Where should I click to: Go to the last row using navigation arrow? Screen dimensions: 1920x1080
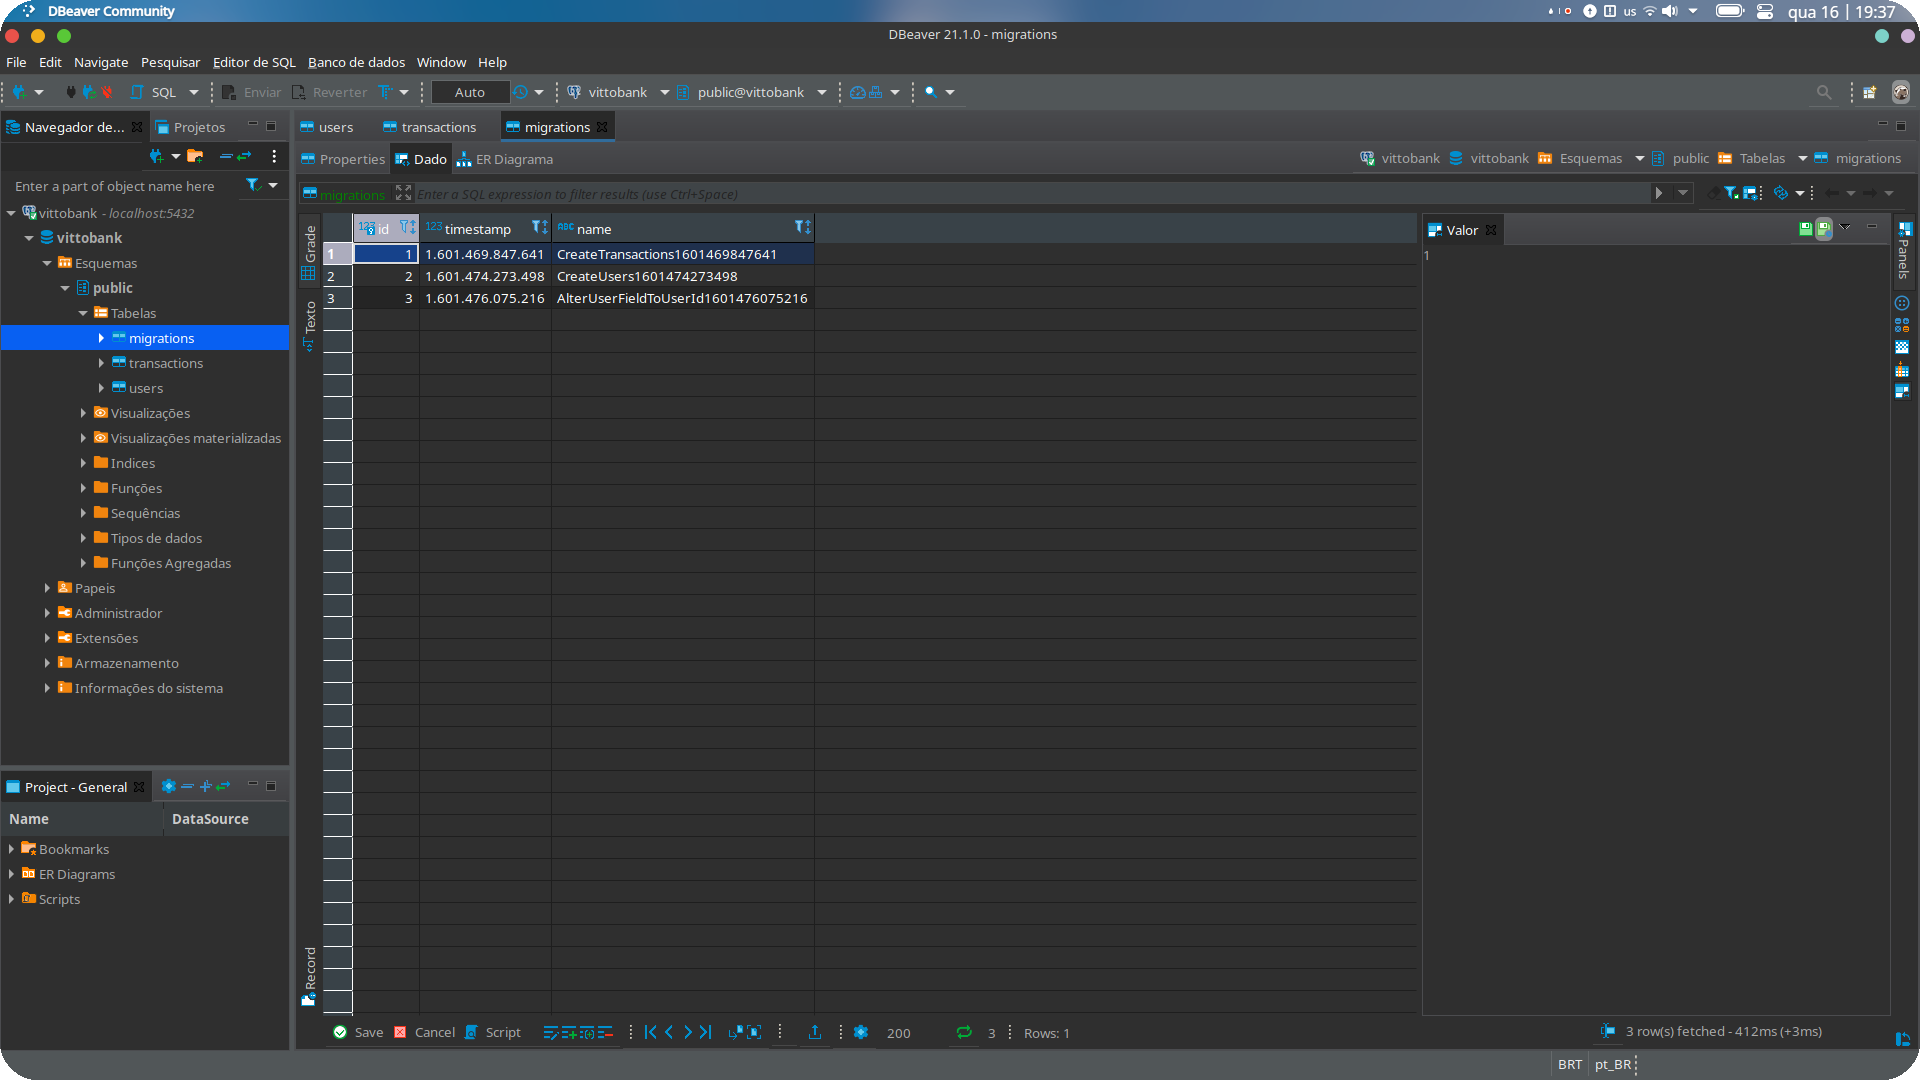click(706, 1033)
